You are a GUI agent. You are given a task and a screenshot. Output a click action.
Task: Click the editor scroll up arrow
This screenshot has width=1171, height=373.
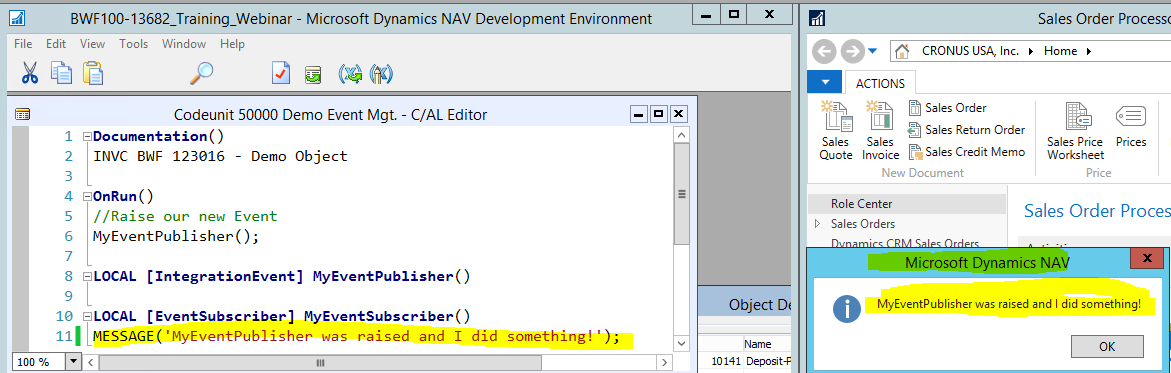coord(681,134)
